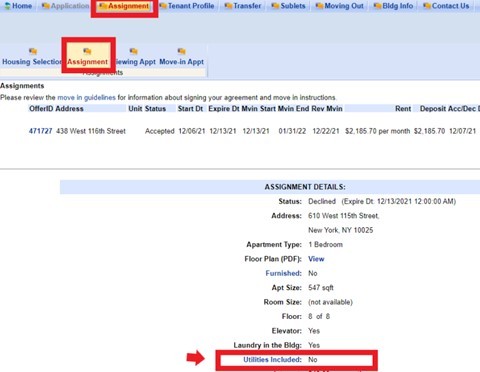Click the address 438 West 116th Street
The height and width of the screenshot is (372, 480).
pyautogui.click(x=91, y=131)
